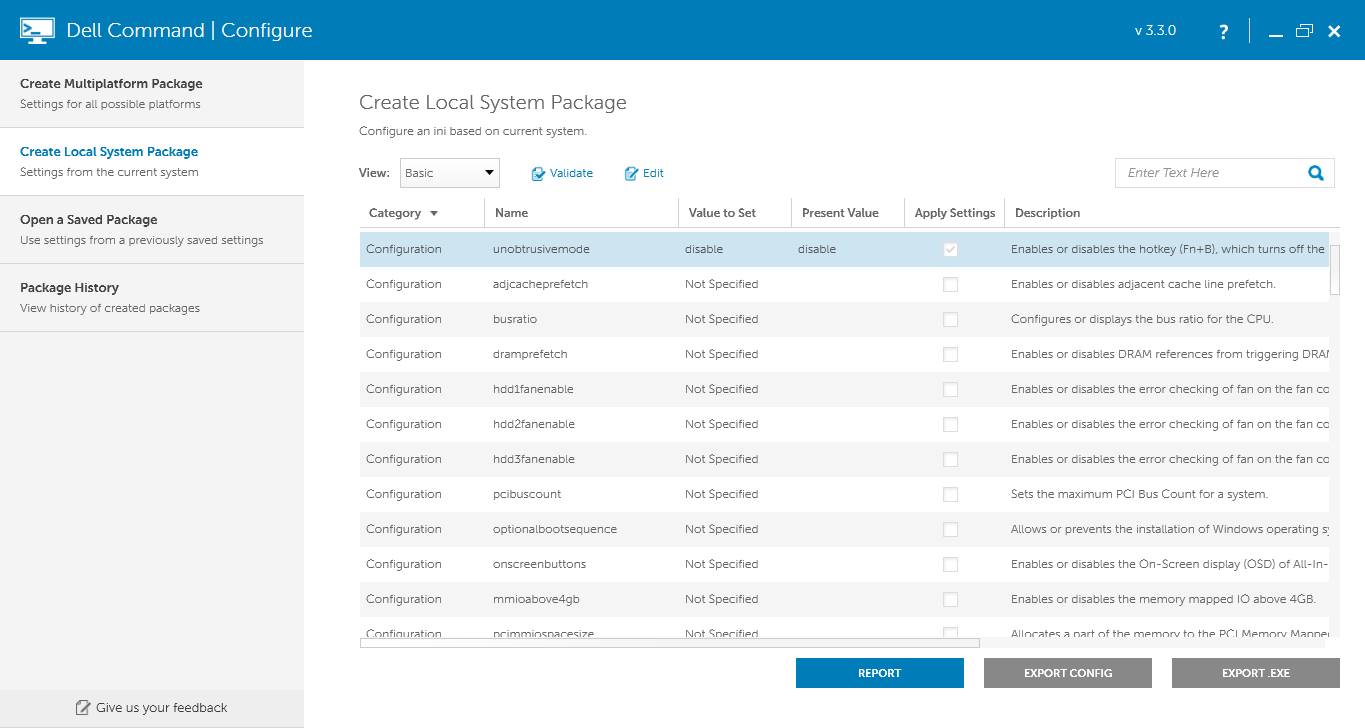Screen dimensions: 1365x728
Task: Toggle Apply Settings for unobtrusivemode
Action: click(x=950, y=249)
